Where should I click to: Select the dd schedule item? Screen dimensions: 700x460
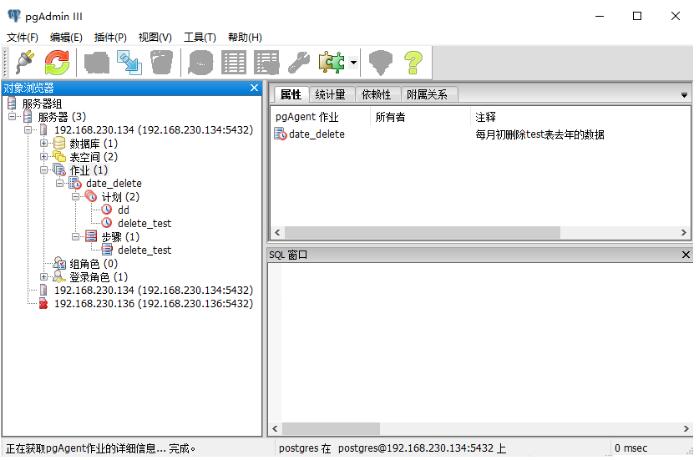(x=123, y=210)
